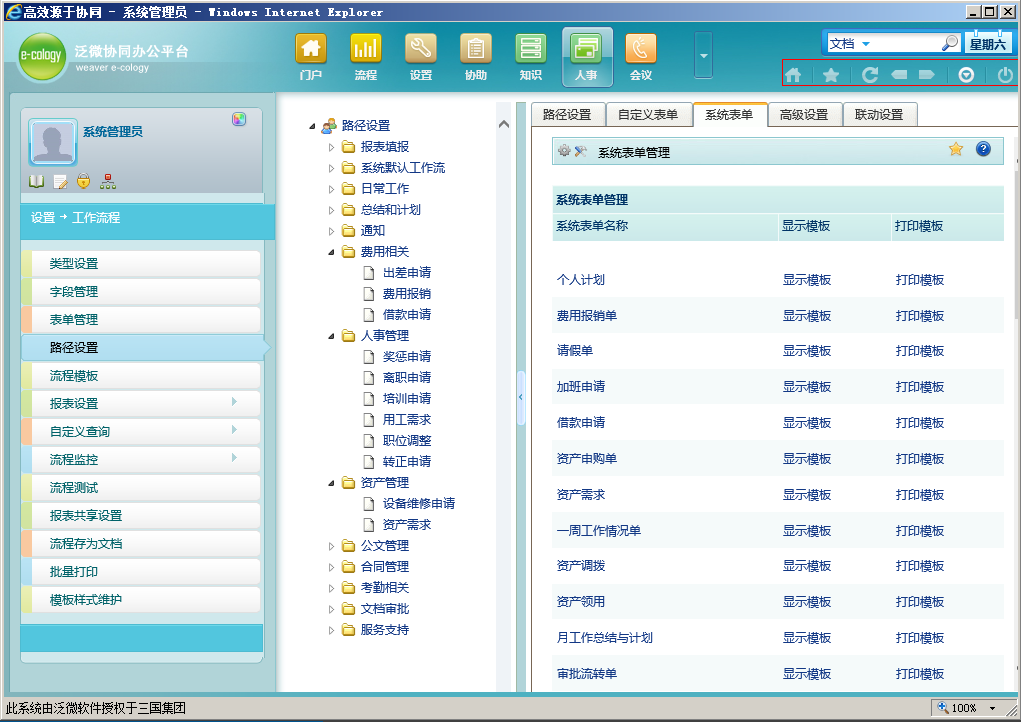
Task: Click the 星期六 calendar button
Action: click(988, 43)
